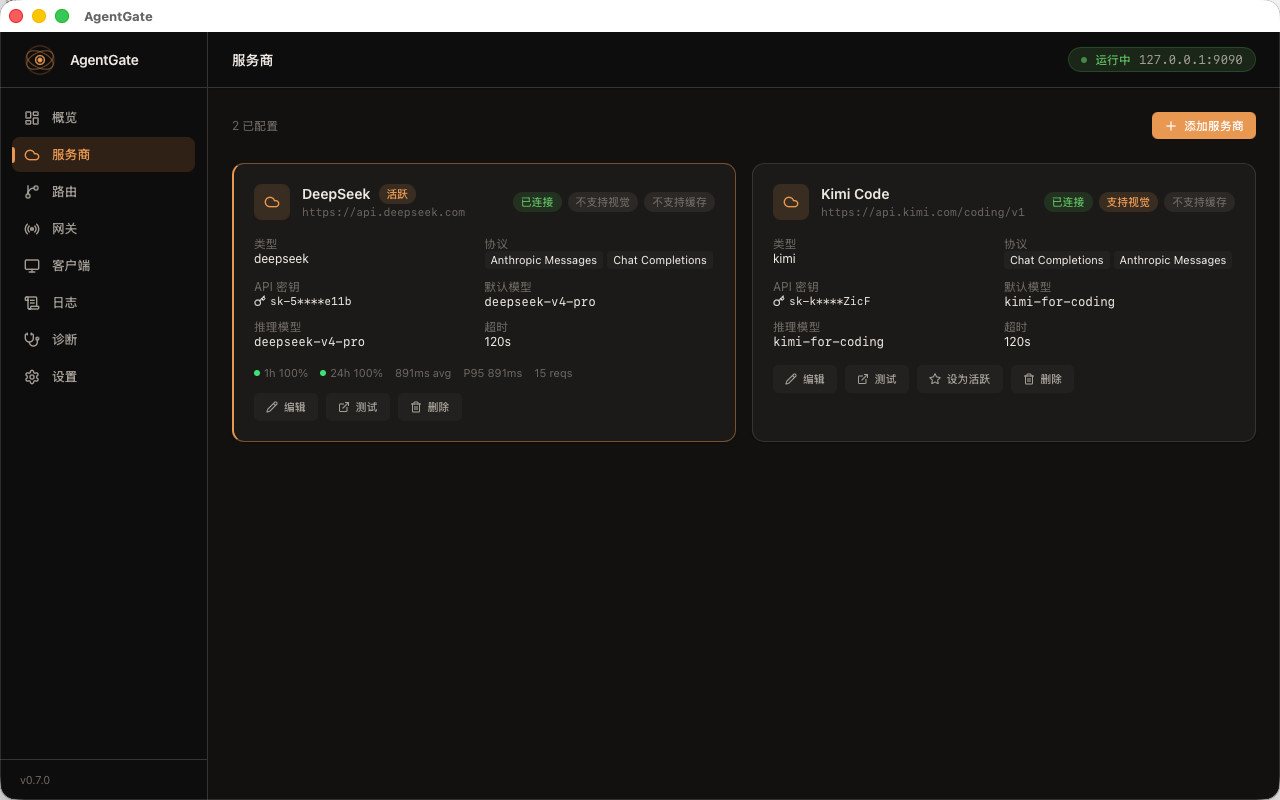This screenshot has width=1280, height=800.
Task: Click DeepSeek's Anthropic Messages protocol tag
Action: pos(544,260)
